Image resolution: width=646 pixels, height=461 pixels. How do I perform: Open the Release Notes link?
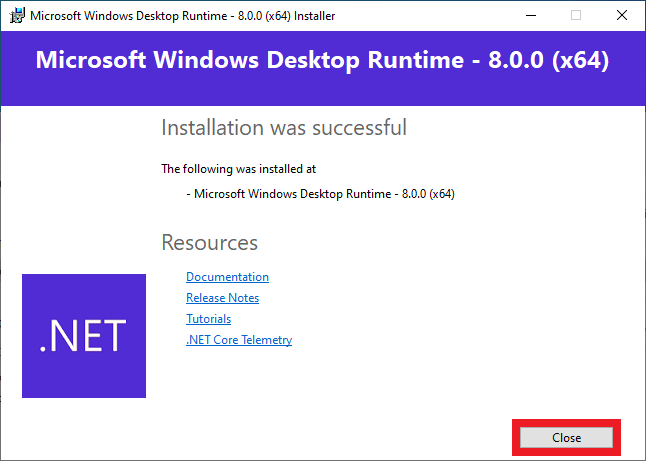222,298
